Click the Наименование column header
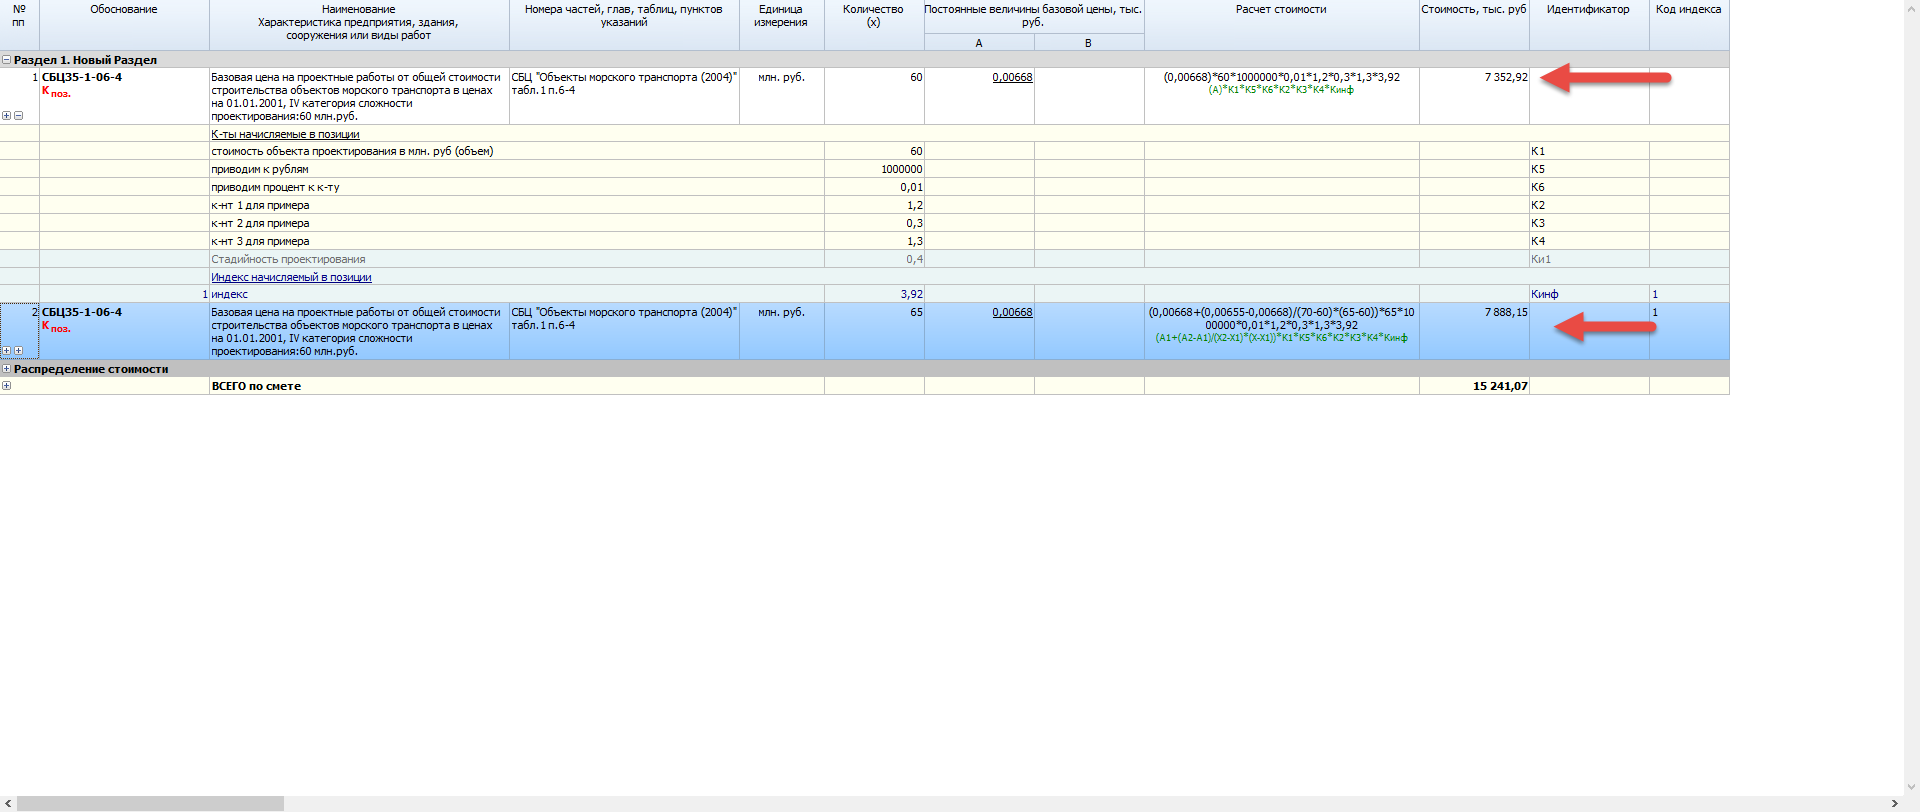This screenshot has width=1920, height=812. tap(359, 25)
